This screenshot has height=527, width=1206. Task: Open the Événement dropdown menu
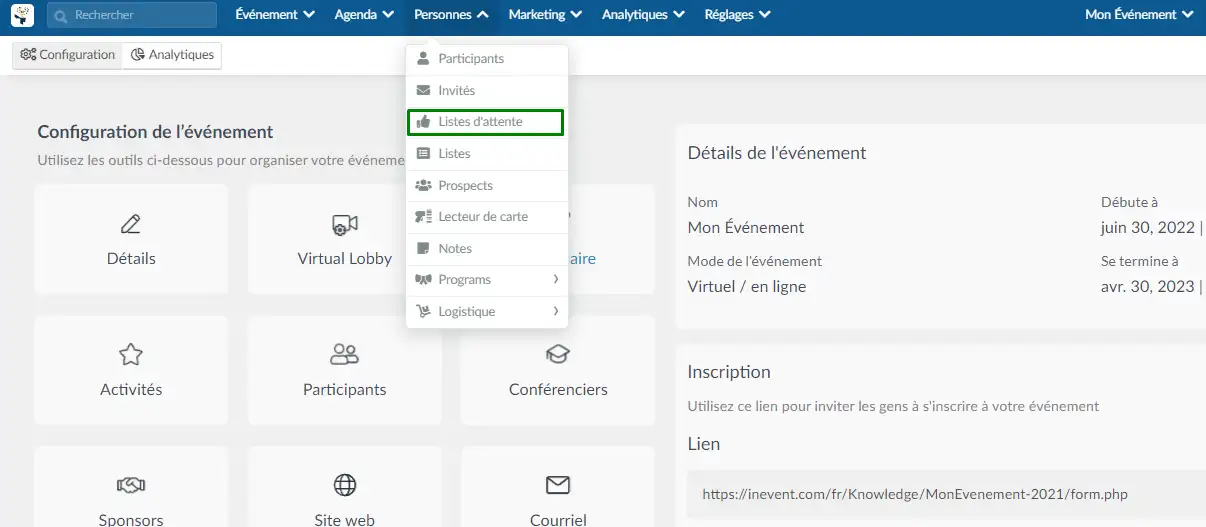tap(275, 15)
